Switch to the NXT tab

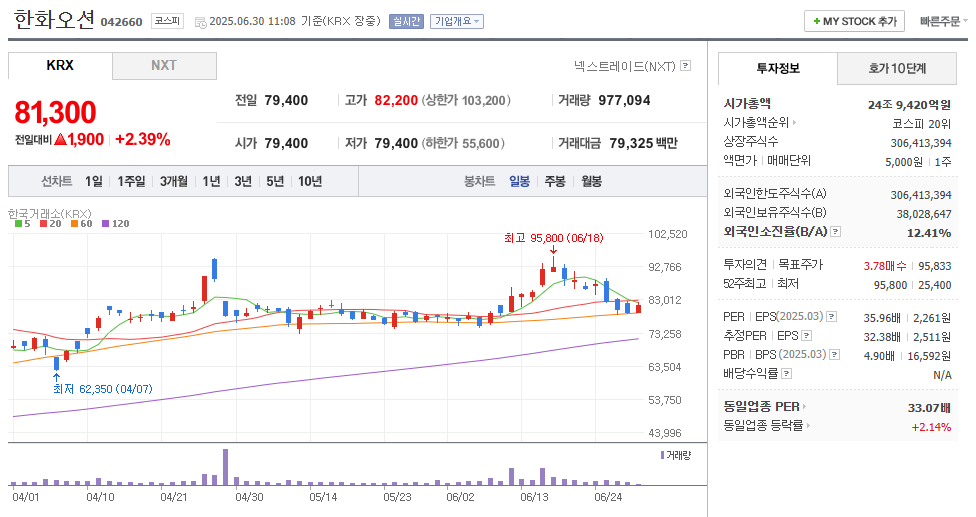pos(164,65)
